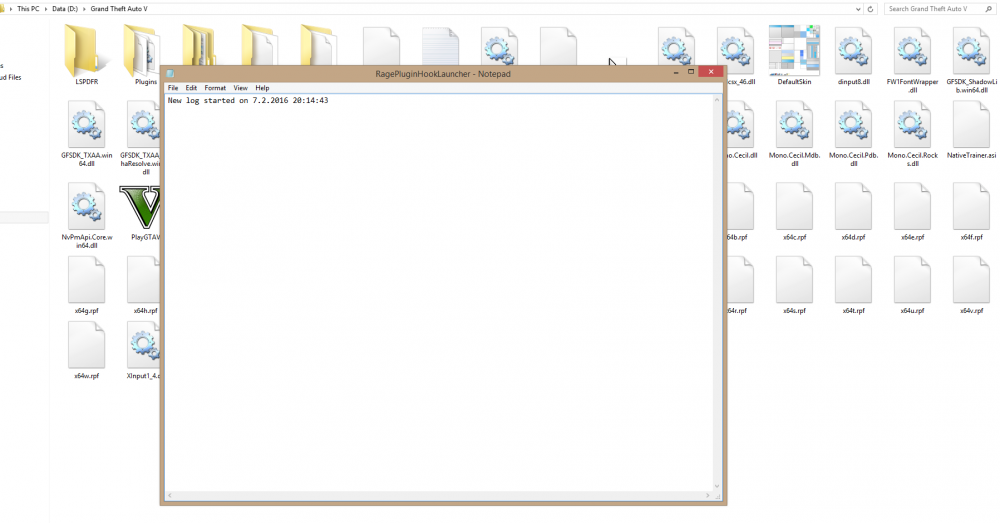This screenshot has width=1000, height=523.
Task: Select the Mono.Cecil.Rocks.dll file
Action: click(912, 133)
